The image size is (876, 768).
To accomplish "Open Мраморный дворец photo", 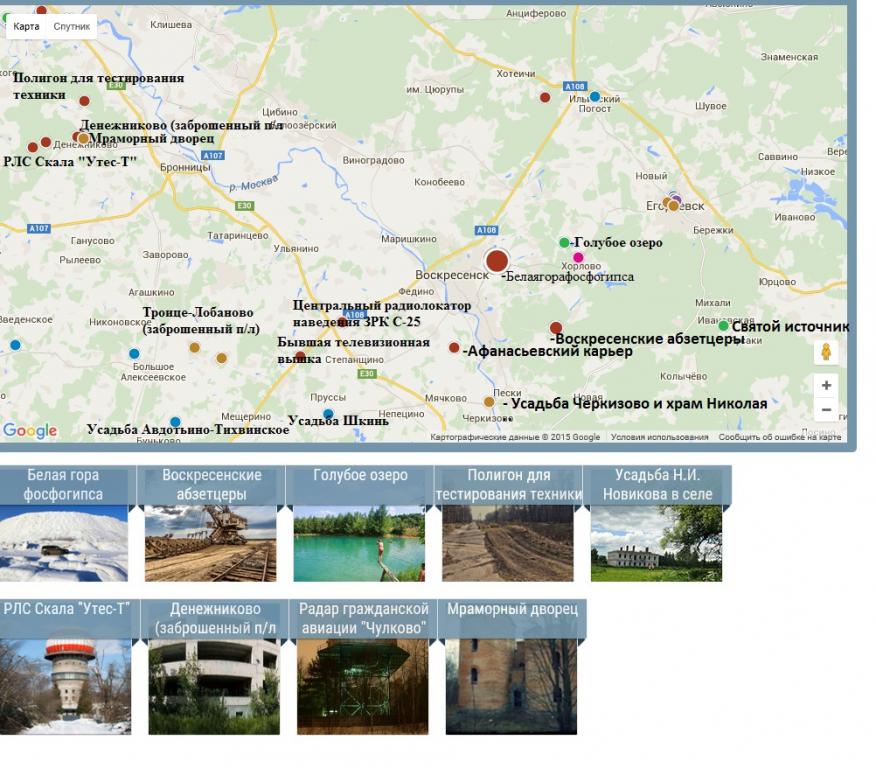I will click(511, 686).
